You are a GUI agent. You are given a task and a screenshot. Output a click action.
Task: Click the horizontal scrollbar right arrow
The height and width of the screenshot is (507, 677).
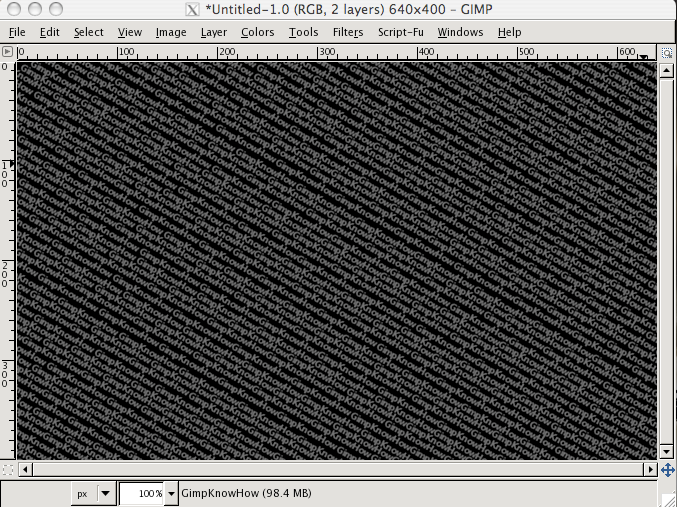(x=650, y=469)
